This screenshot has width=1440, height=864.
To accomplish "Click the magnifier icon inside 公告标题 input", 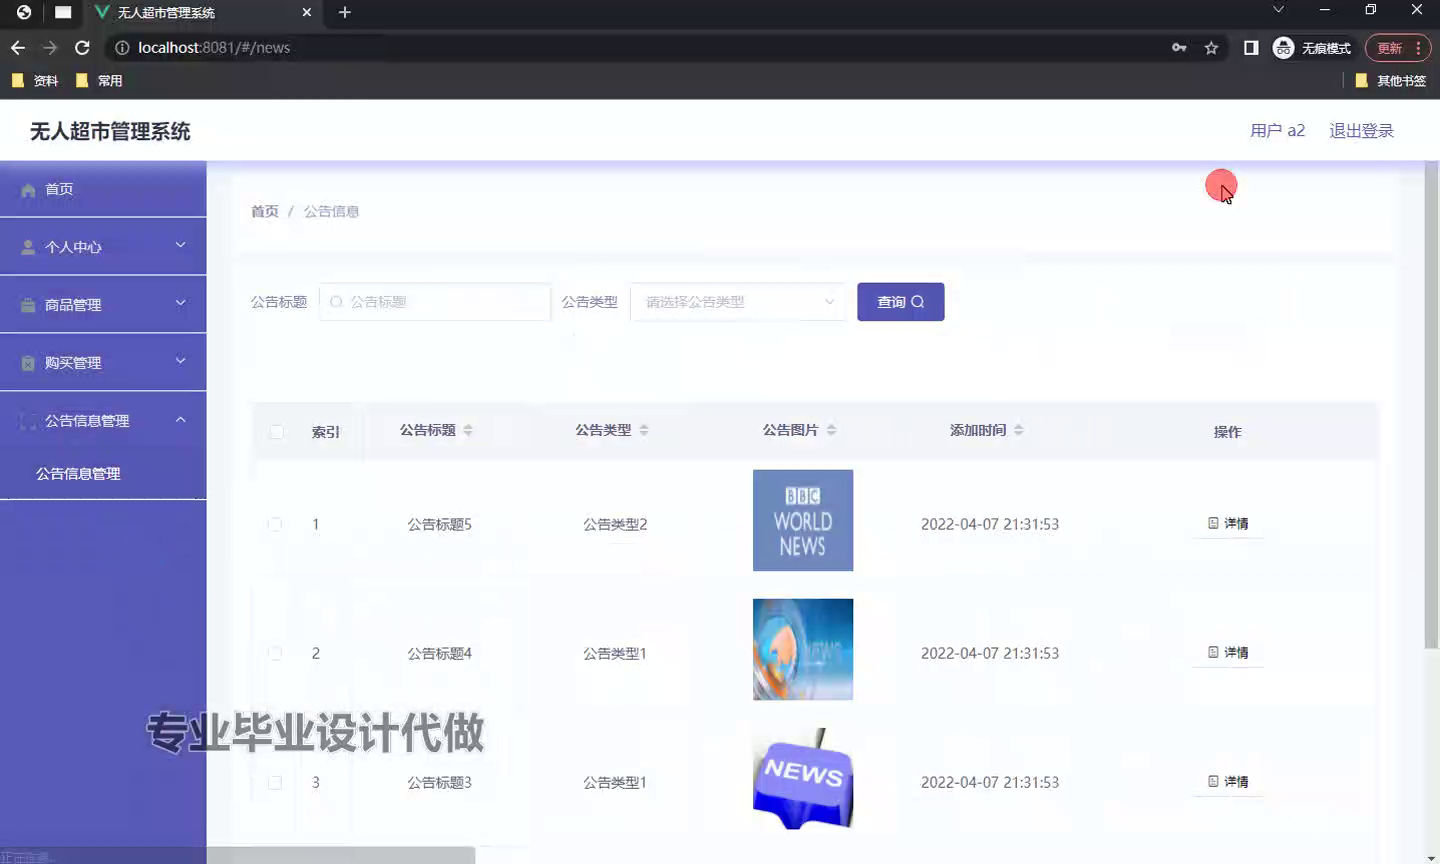I will pos(336,302).
